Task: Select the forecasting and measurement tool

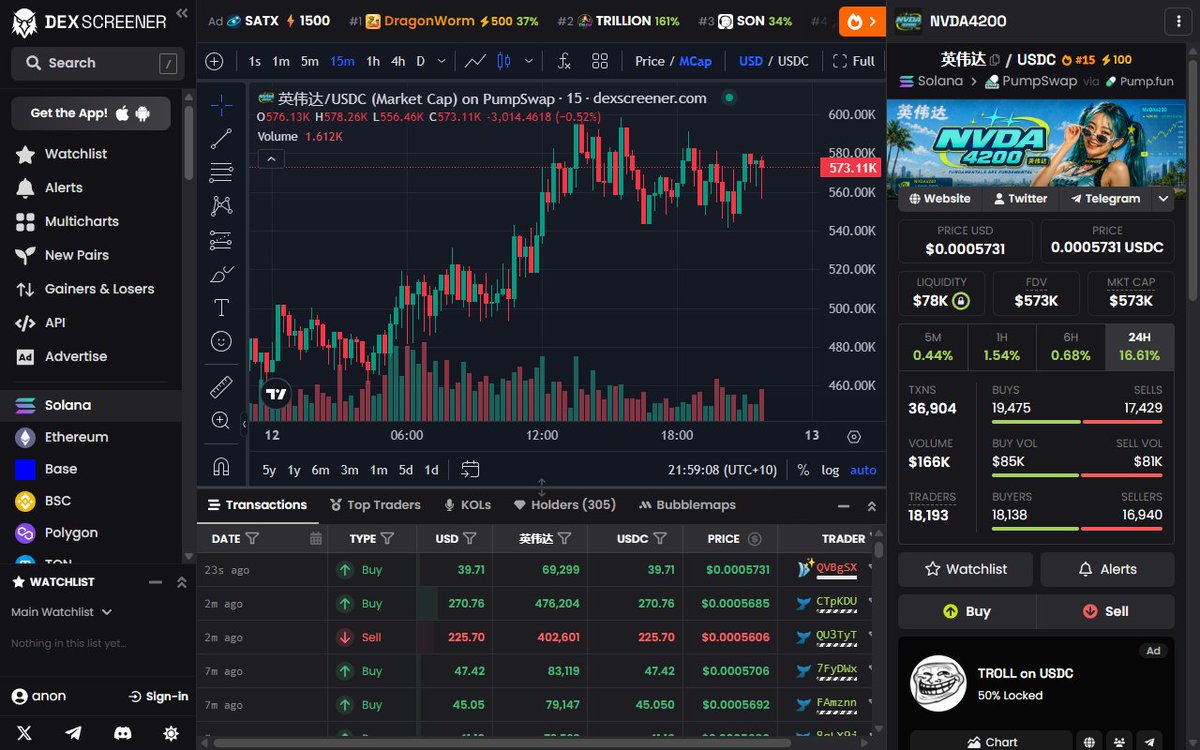Action: (x=221, y=240)
